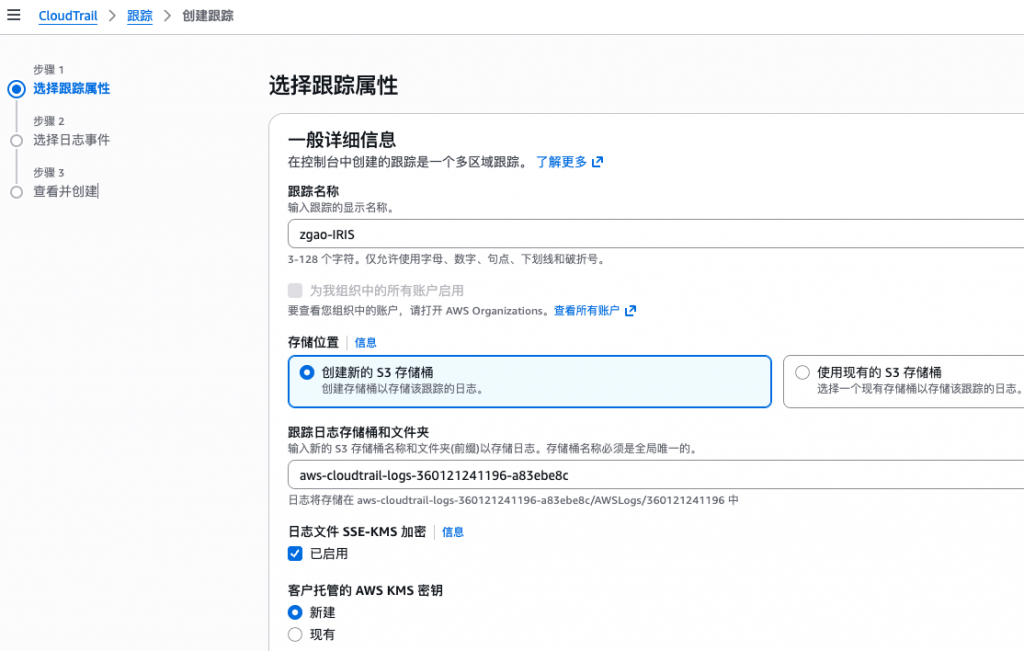This screenshot has width=1024, height=651.
Task: Go to CloudTrail breadcrumb link
Action: point(68,17)
